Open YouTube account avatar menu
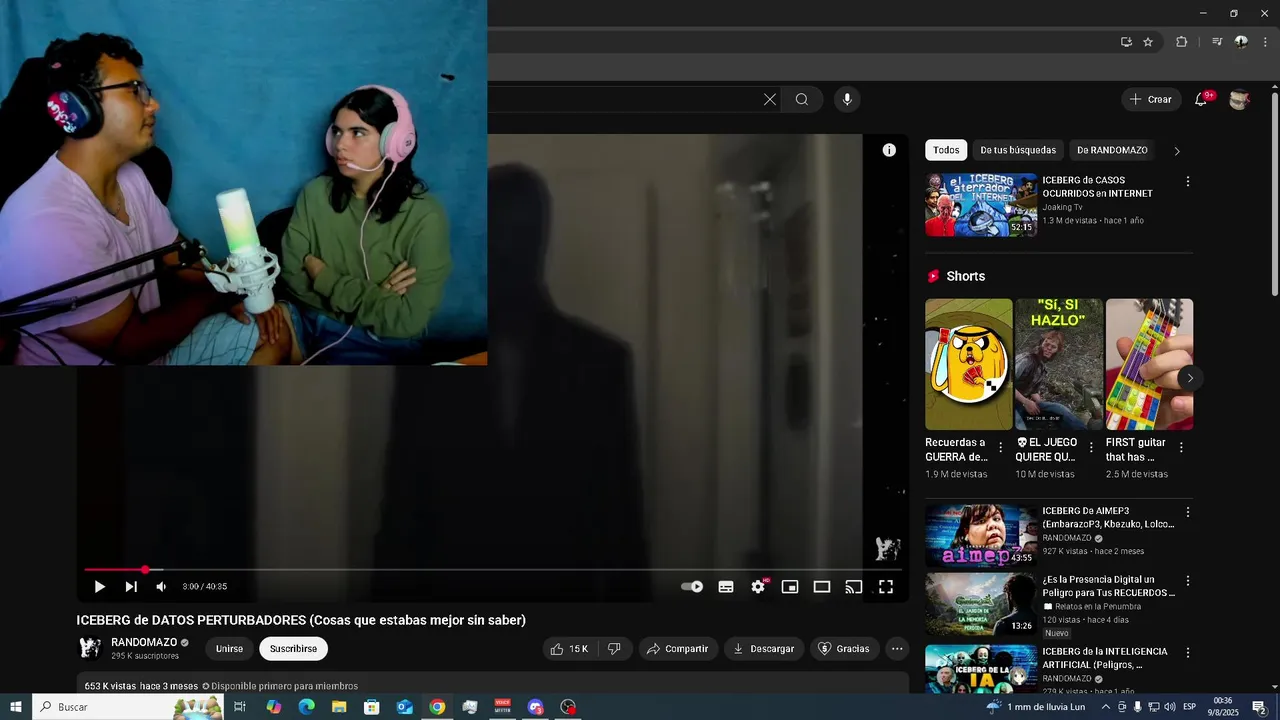This screenshot has height=720, width=1280. tap(1239, 99)
